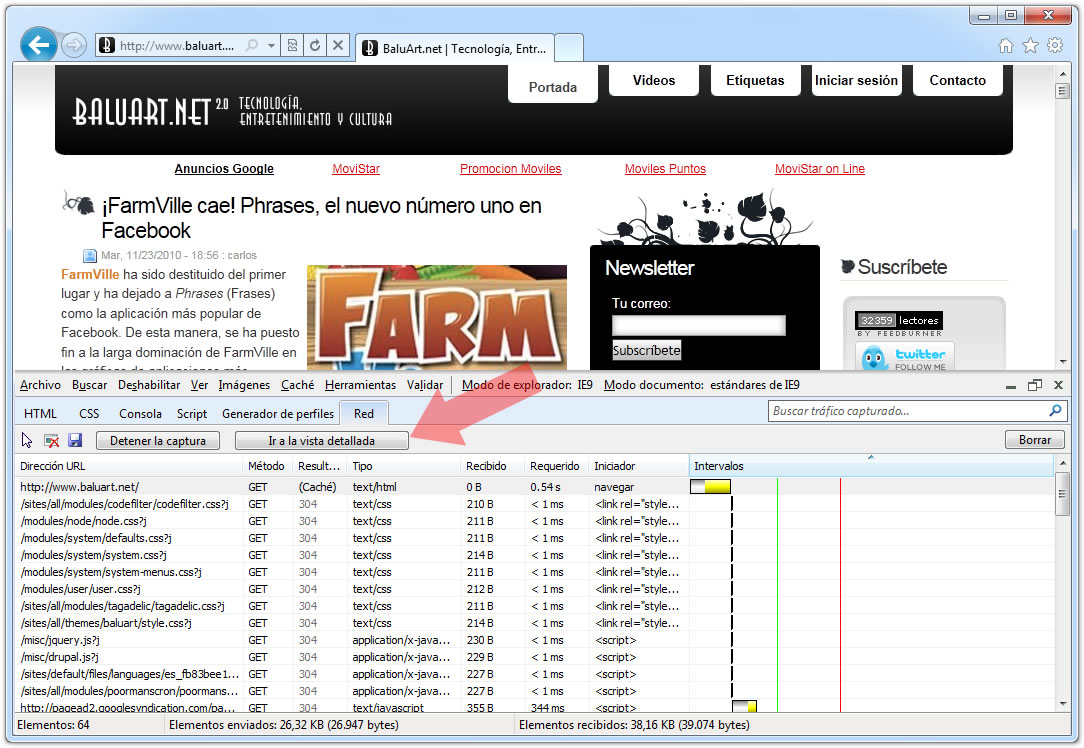
Task: Select the BaluArt.net browser tab
Action: 455,48
